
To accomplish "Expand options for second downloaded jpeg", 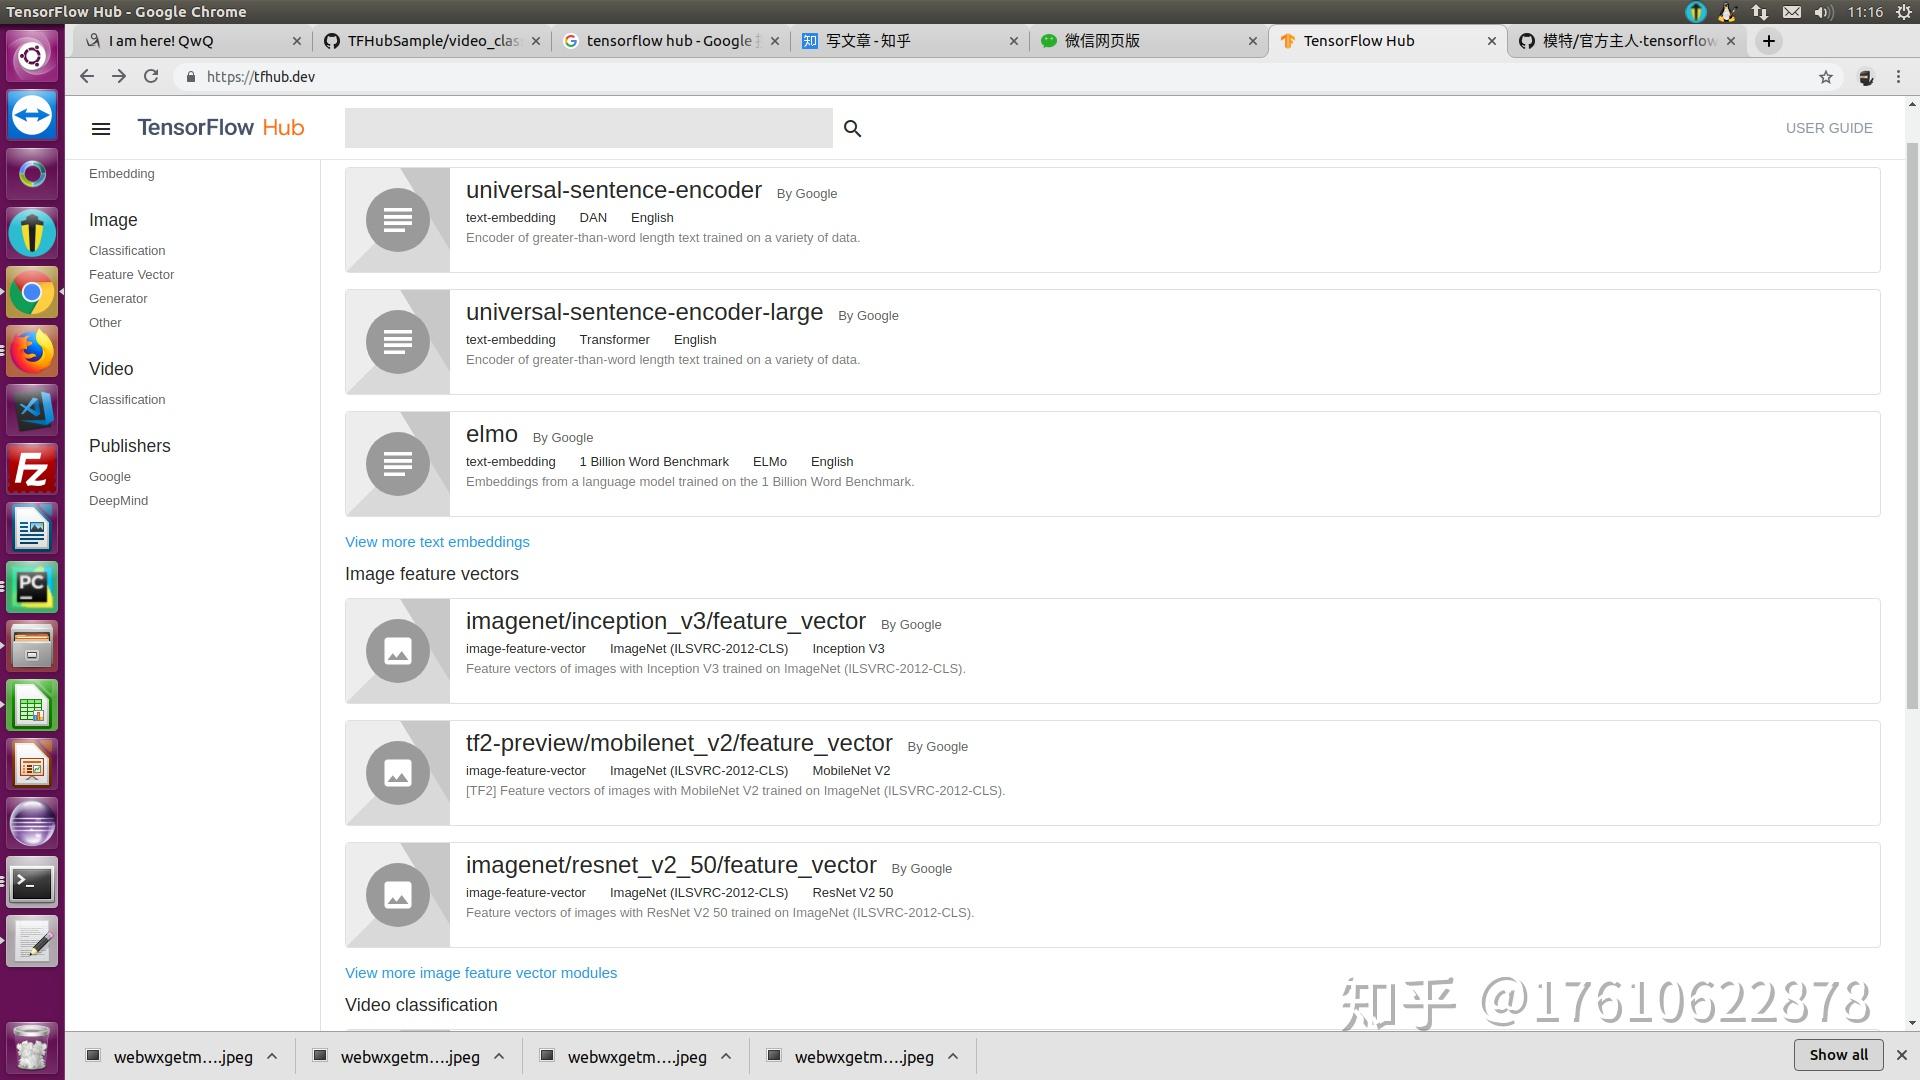I will click(499, 1056).
